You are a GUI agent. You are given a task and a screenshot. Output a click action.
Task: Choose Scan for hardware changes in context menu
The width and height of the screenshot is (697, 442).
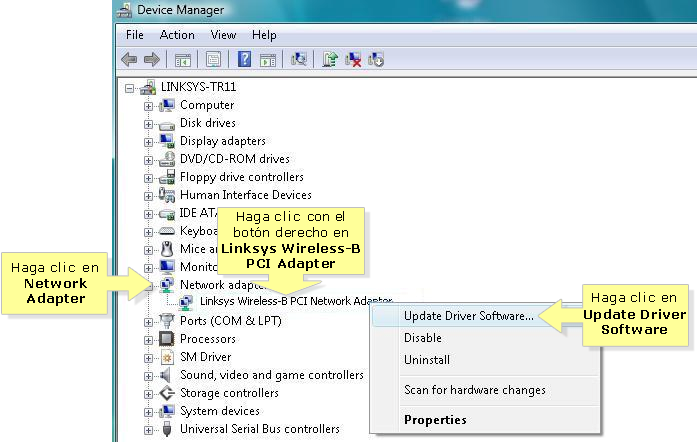475,390
